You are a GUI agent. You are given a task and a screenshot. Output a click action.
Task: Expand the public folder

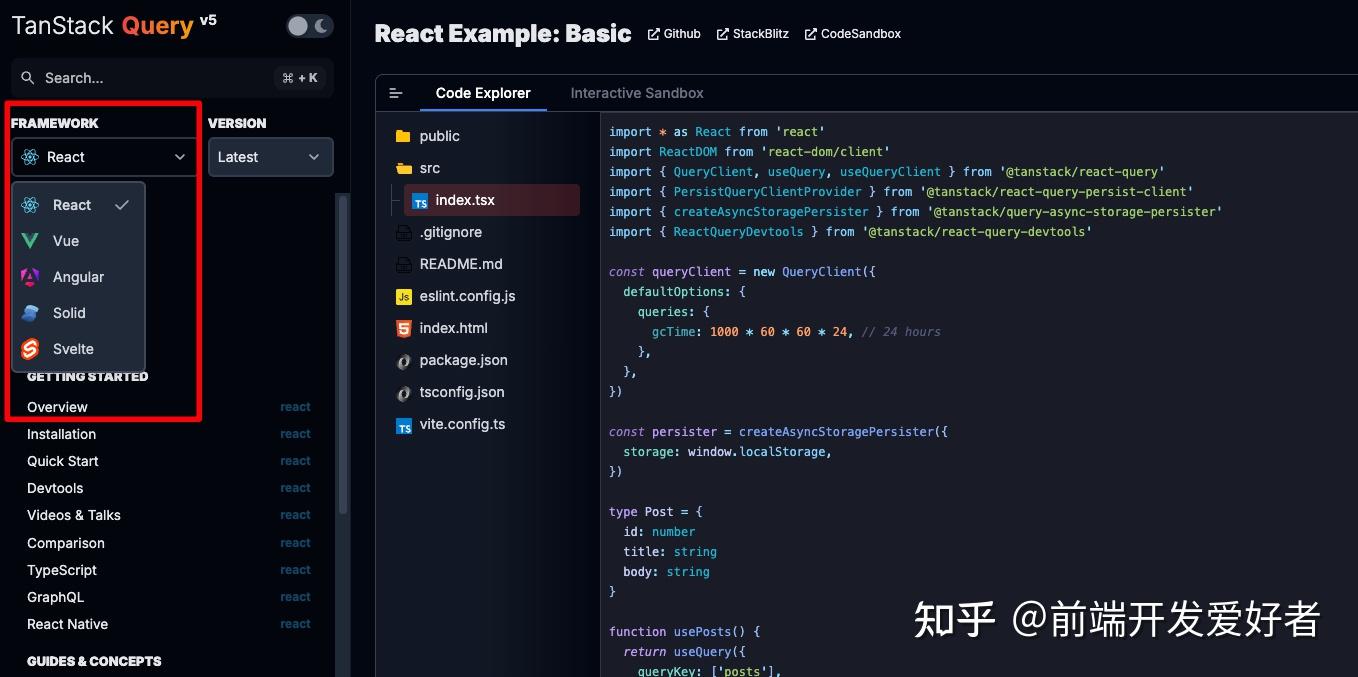click(x=440, y=136)
